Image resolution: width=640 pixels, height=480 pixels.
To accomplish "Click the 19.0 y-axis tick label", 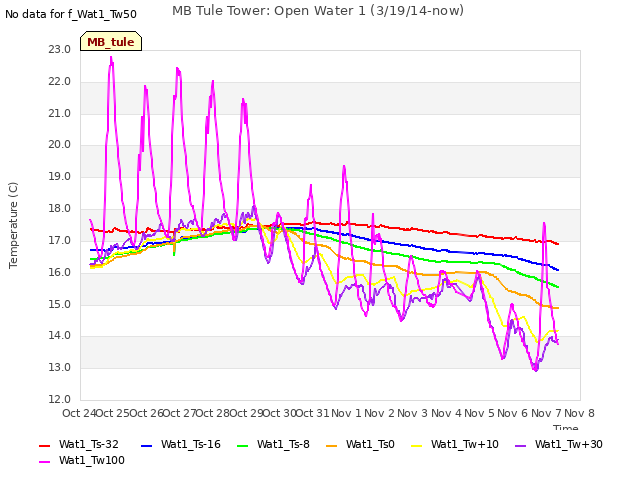I will click(x=60, y=176).
